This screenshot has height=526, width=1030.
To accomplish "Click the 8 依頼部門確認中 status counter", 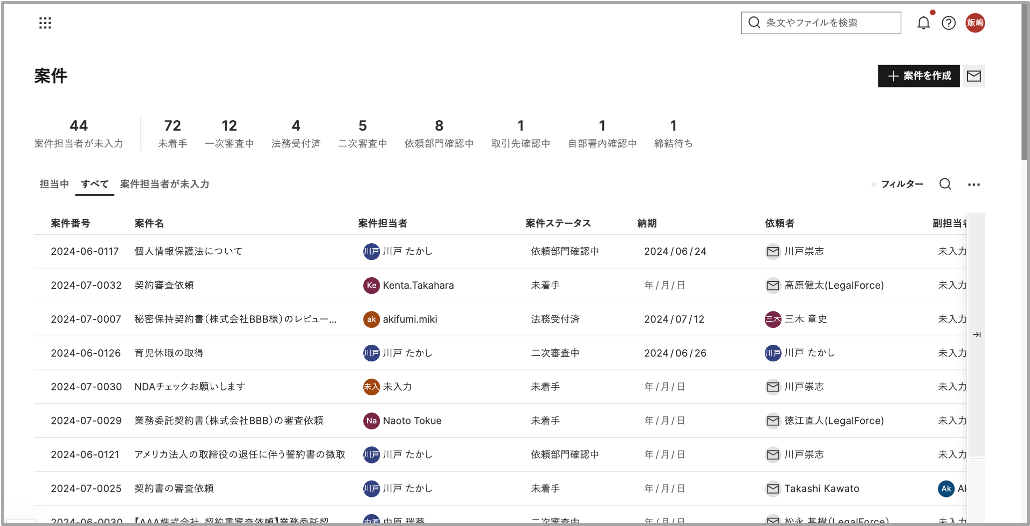I will [x=439, y=133].
